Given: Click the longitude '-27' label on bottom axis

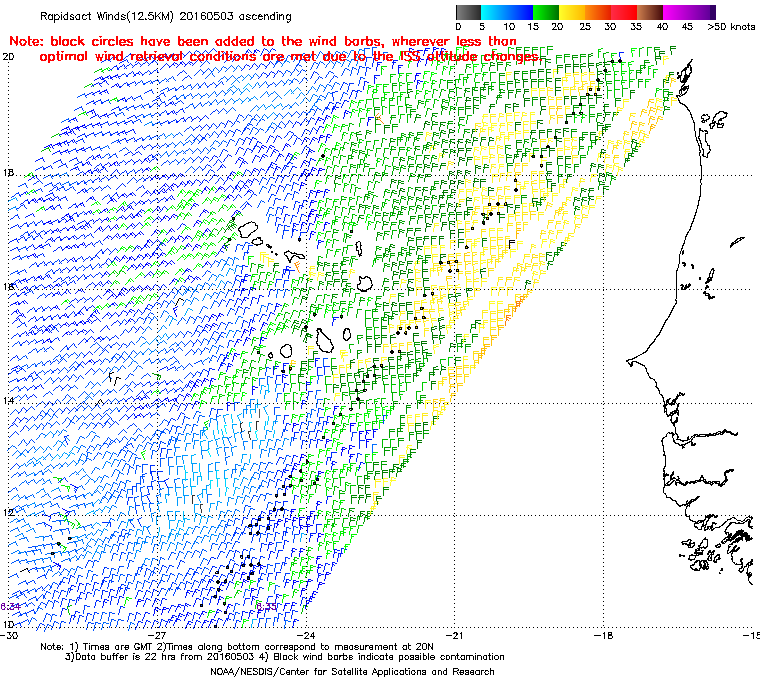Looking at the screenshot, I should pos(158,635).
